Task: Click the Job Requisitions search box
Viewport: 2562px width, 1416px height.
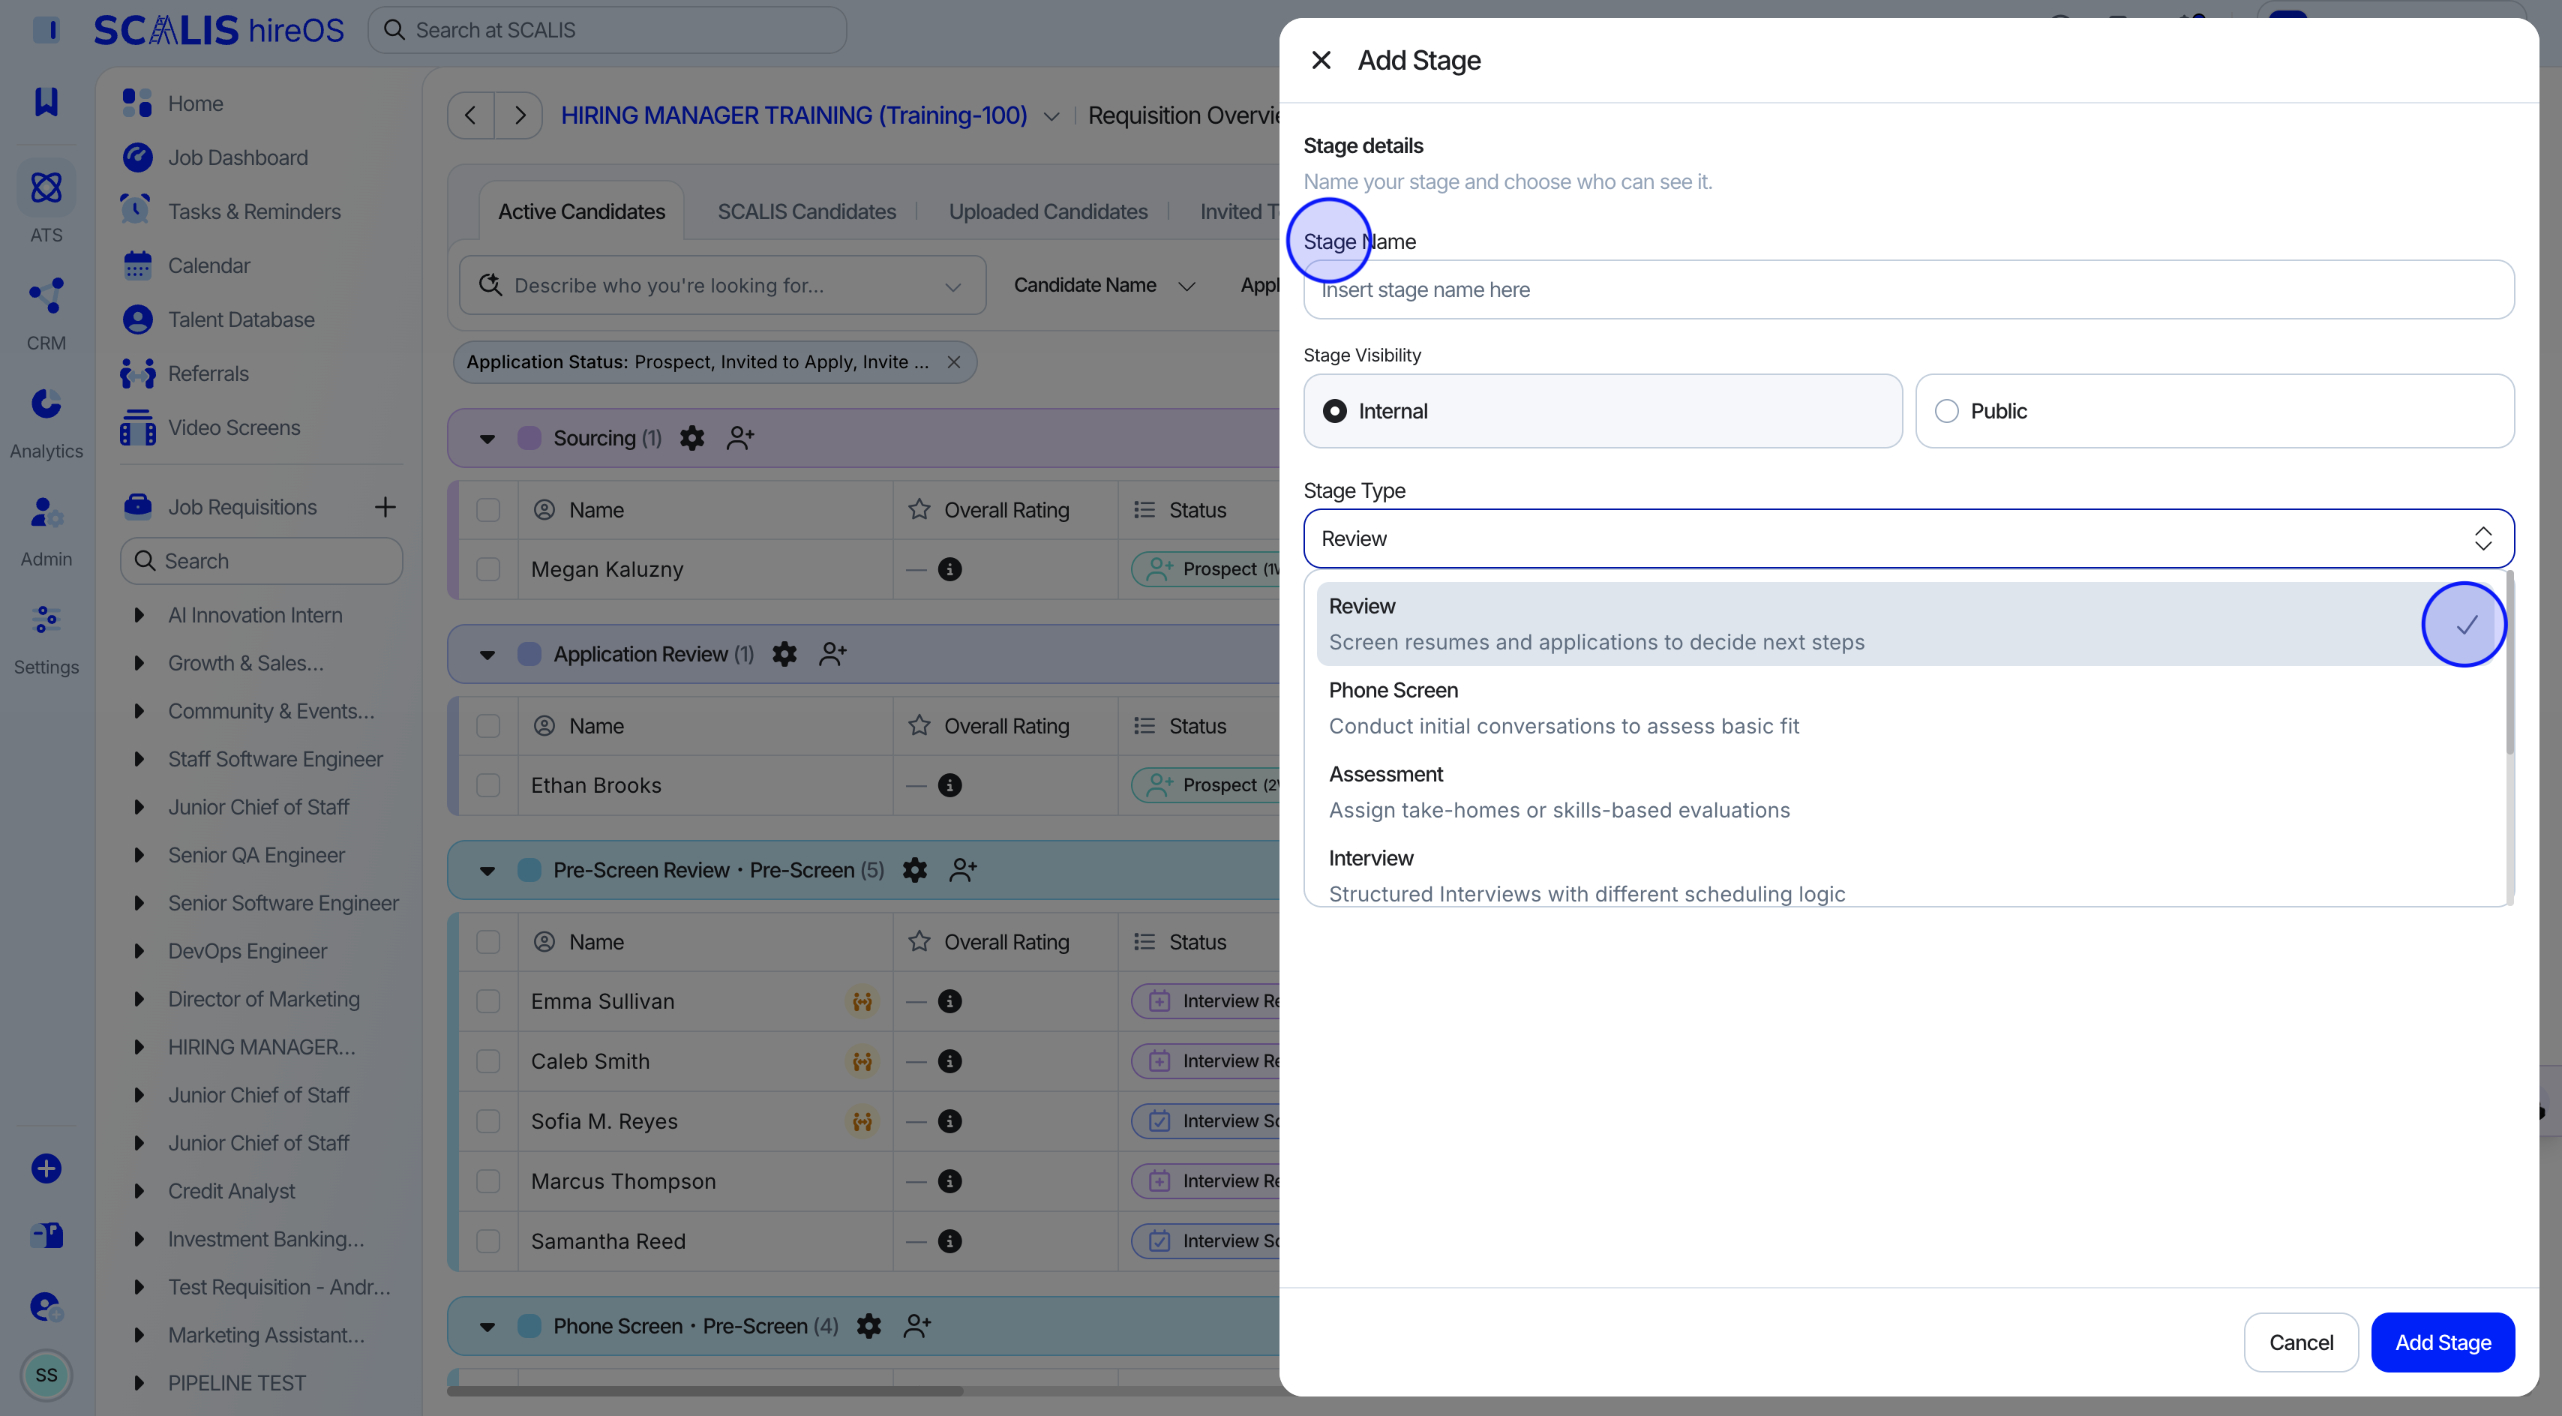Action: [x=261, y=561]
